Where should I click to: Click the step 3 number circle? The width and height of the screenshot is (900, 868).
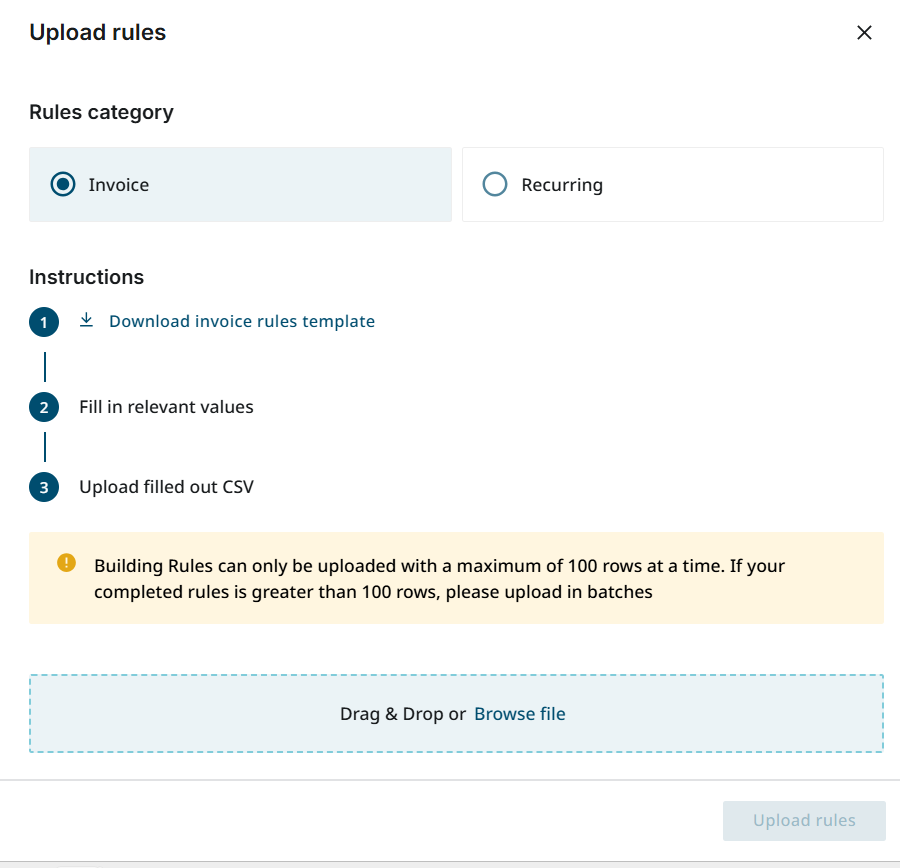(x=44, y=488)
